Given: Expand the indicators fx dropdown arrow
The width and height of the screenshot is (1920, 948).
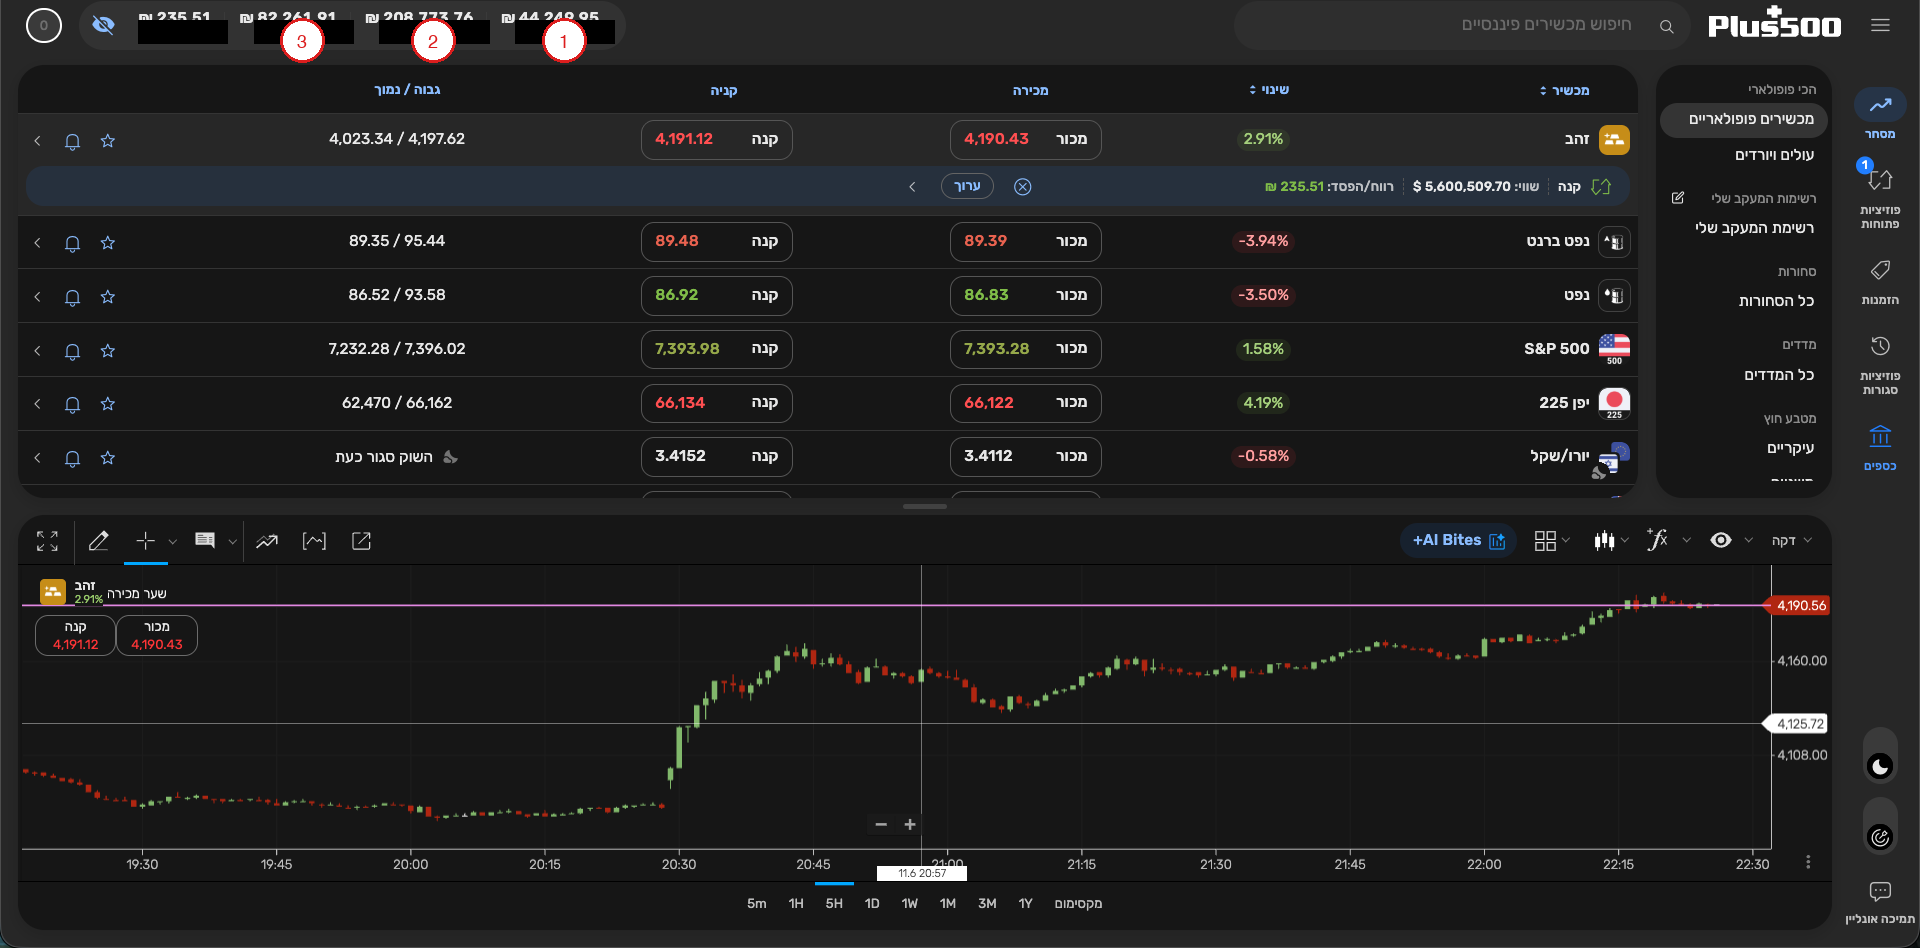Looking at the screenshot, I should coord(1686,540).
